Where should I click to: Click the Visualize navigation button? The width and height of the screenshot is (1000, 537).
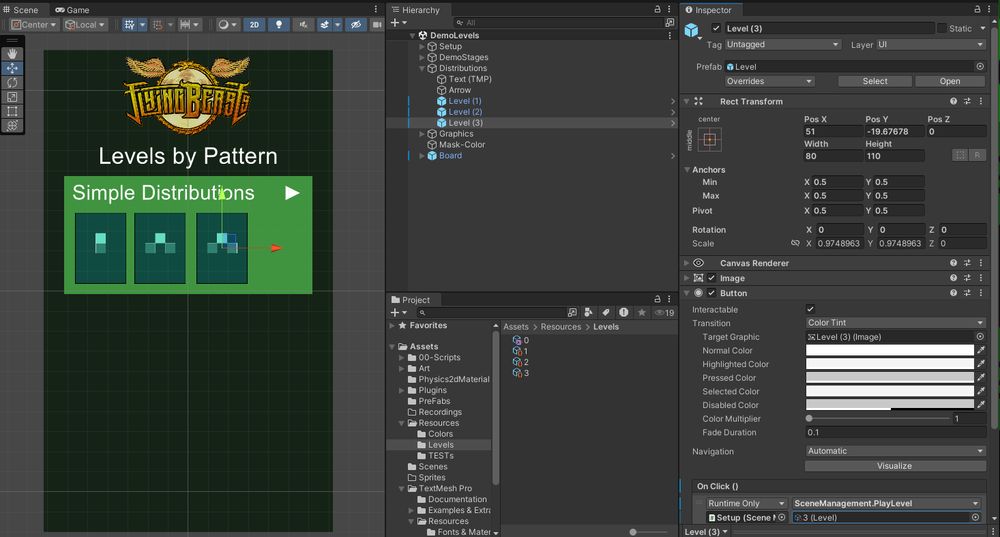coord(894,465)
